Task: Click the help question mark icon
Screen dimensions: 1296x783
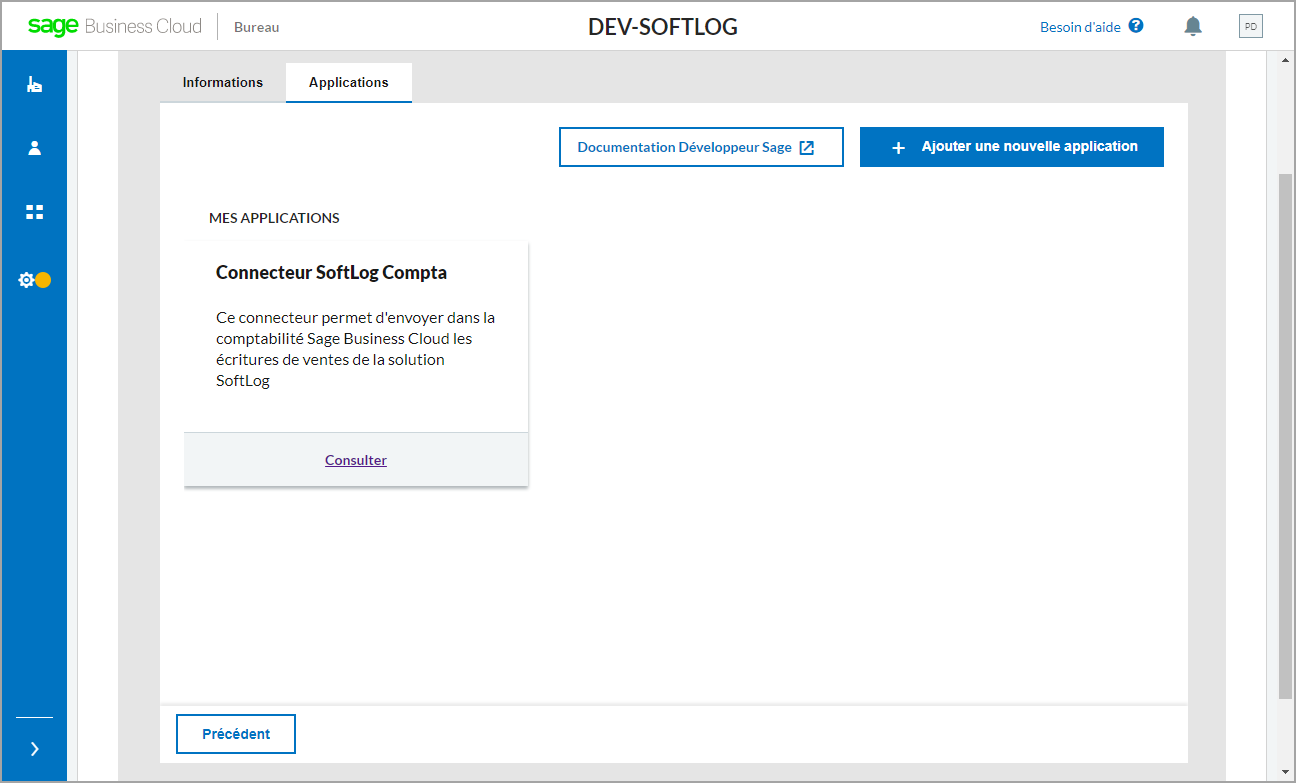Action: coord(1136,26)
